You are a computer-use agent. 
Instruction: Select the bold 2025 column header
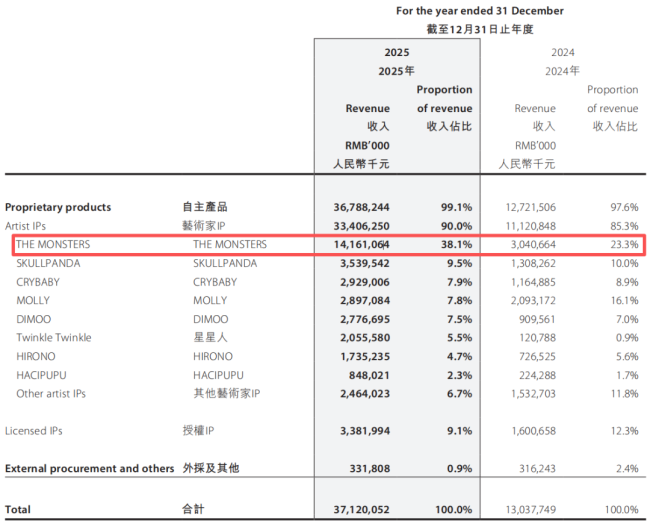click(x=397, y=53)
